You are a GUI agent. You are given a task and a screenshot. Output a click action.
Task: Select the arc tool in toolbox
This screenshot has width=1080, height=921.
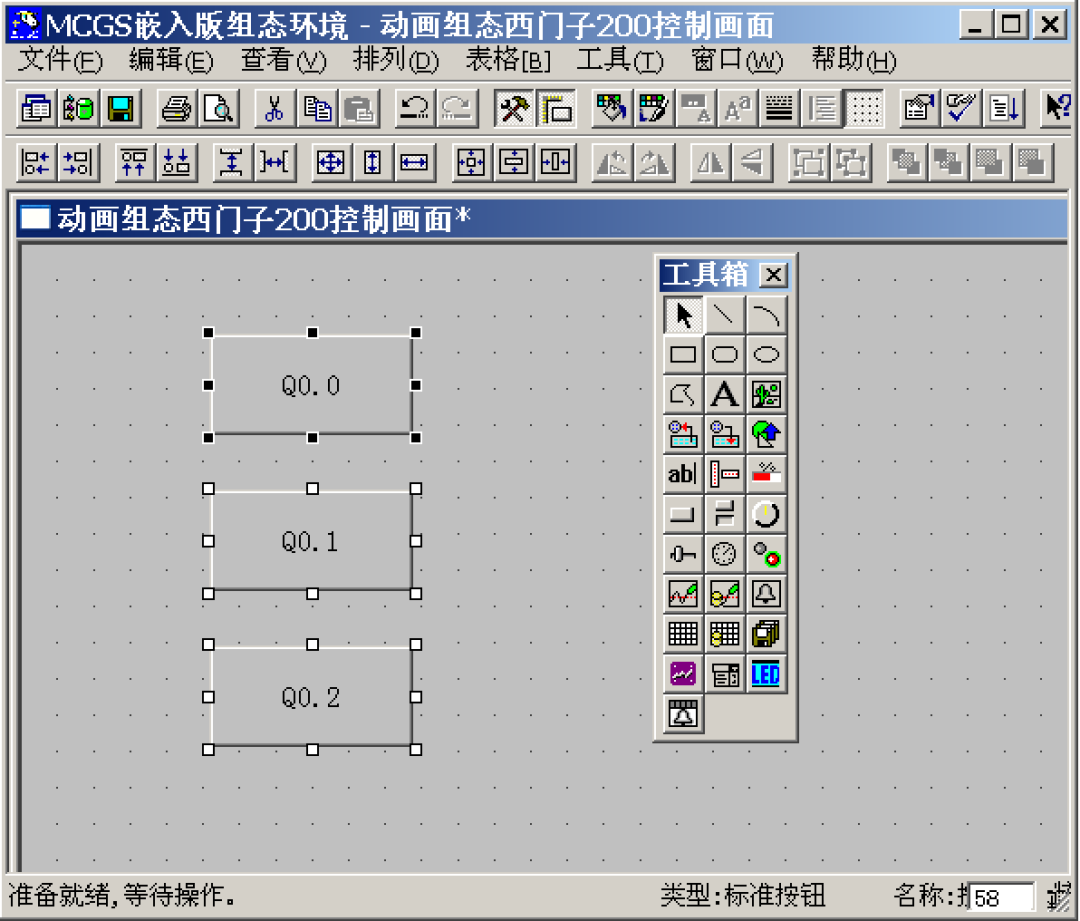[766, 315]
